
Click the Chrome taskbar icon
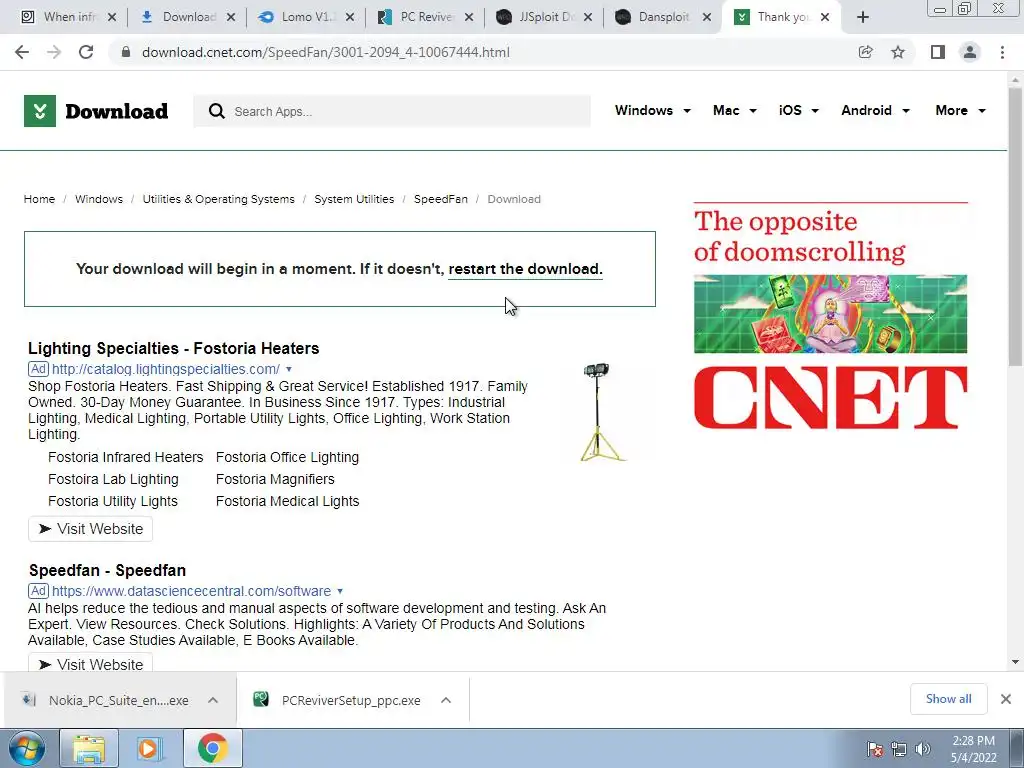[x=212, y=748]
